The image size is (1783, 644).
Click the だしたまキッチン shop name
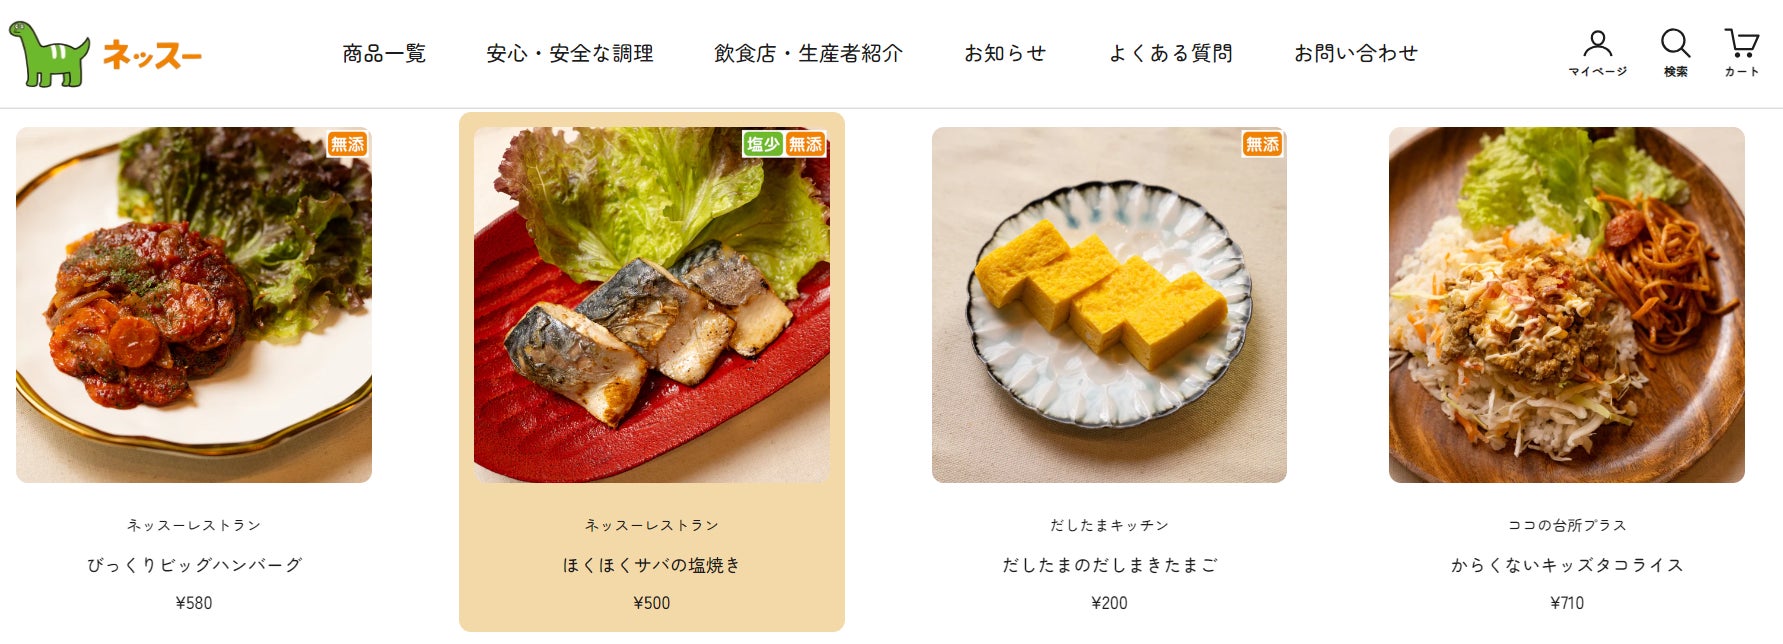[x=1110, y=525]
